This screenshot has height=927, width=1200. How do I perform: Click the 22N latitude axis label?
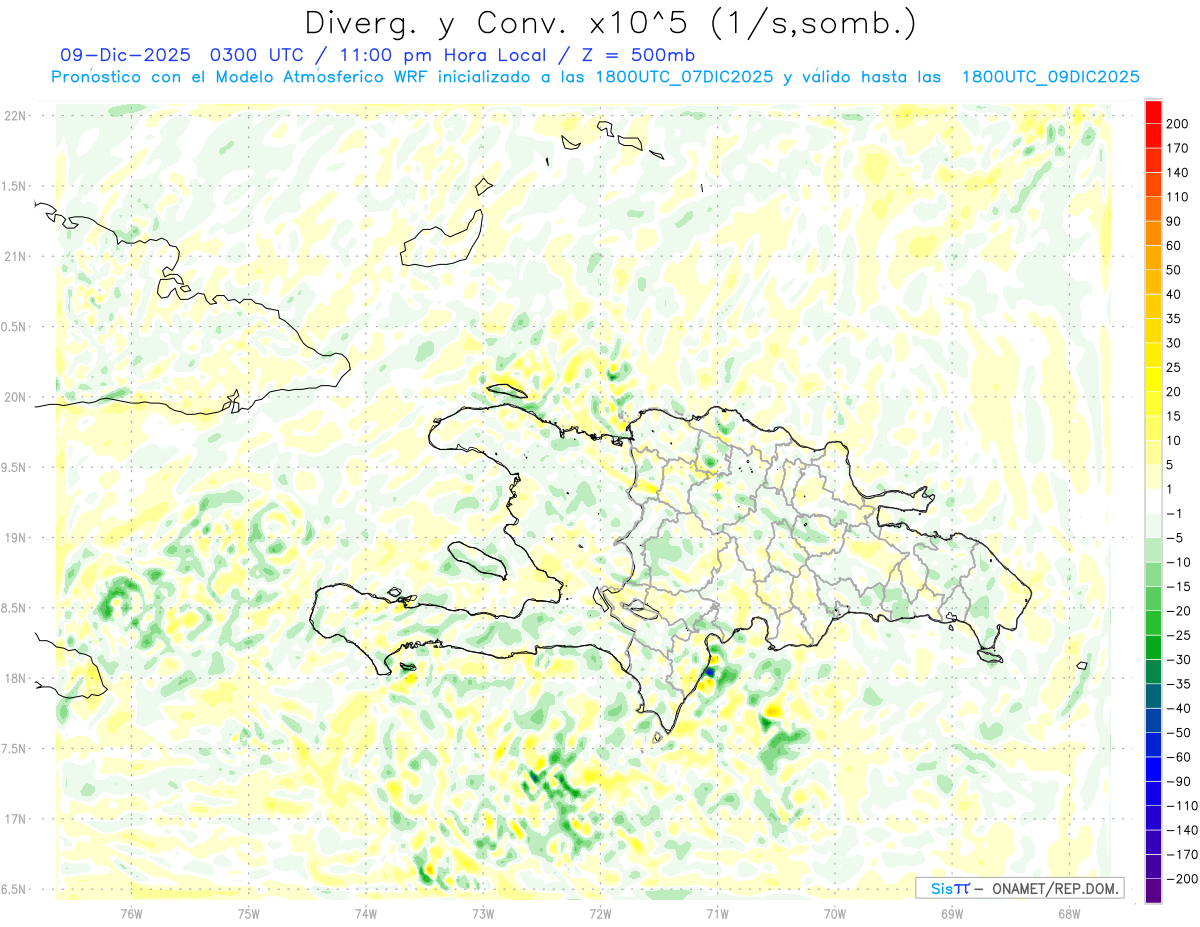tap(15, 115)
